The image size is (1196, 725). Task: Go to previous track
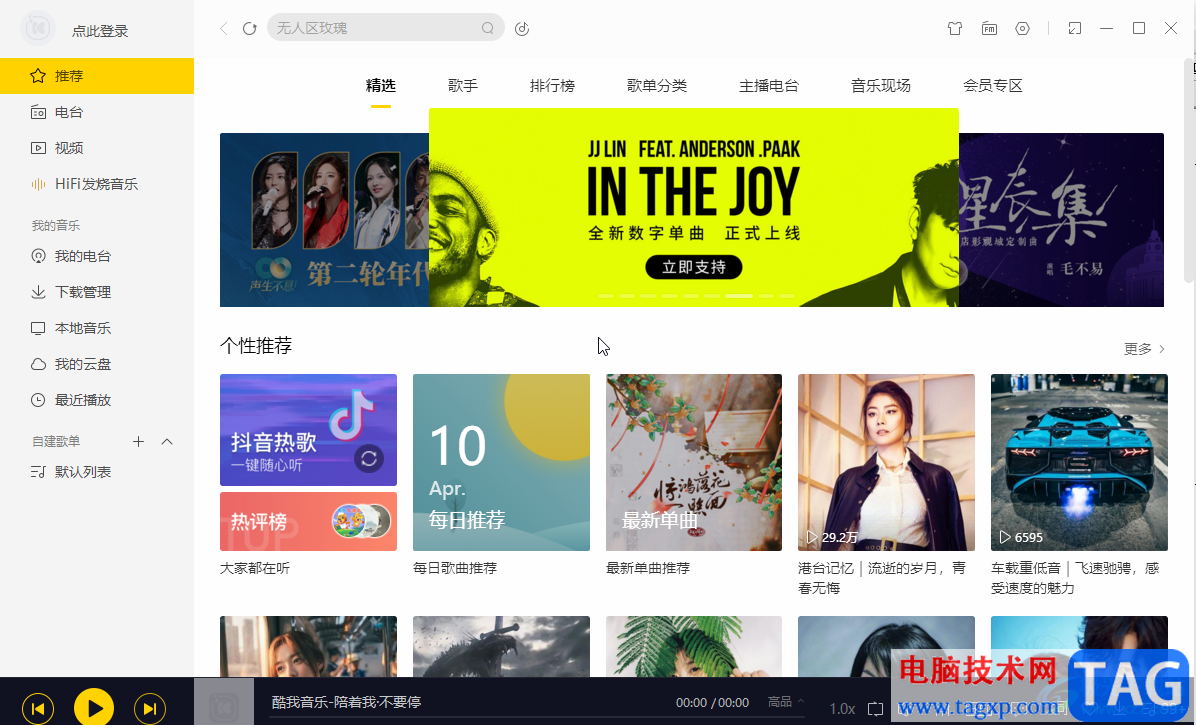point(37,709)
